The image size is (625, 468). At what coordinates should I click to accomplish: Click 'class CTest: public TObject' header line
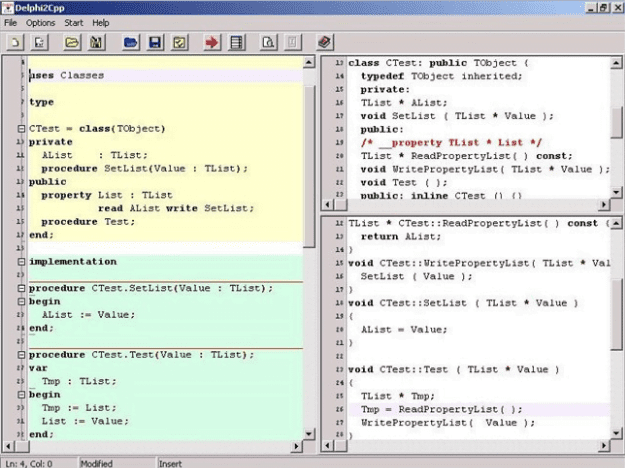pos(438,63)
